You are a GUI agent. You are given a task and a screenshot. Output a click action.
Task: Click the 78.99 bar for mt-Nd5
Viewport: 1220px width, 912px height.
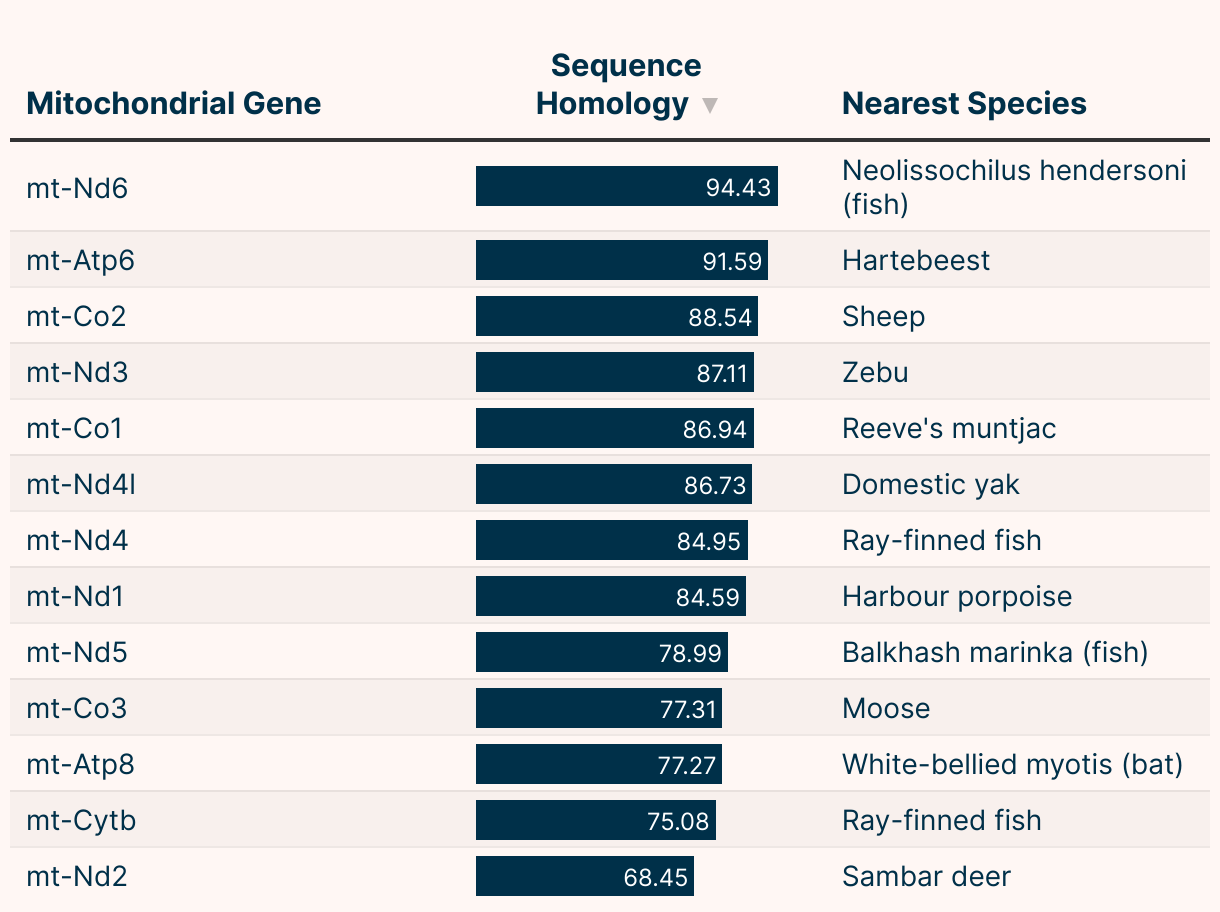click(x=601, y=653)
